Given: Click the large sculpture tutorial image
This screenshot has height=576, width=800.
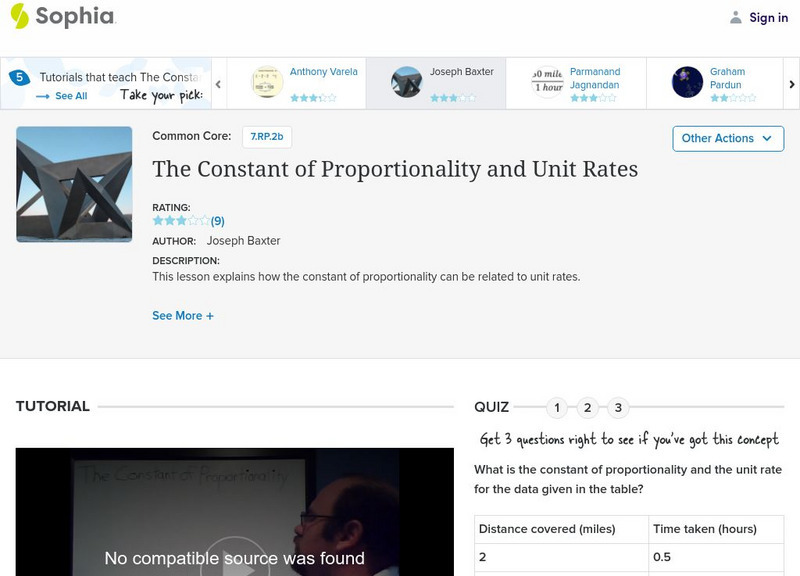Looking at the screenshot, I should pos(74,184).
